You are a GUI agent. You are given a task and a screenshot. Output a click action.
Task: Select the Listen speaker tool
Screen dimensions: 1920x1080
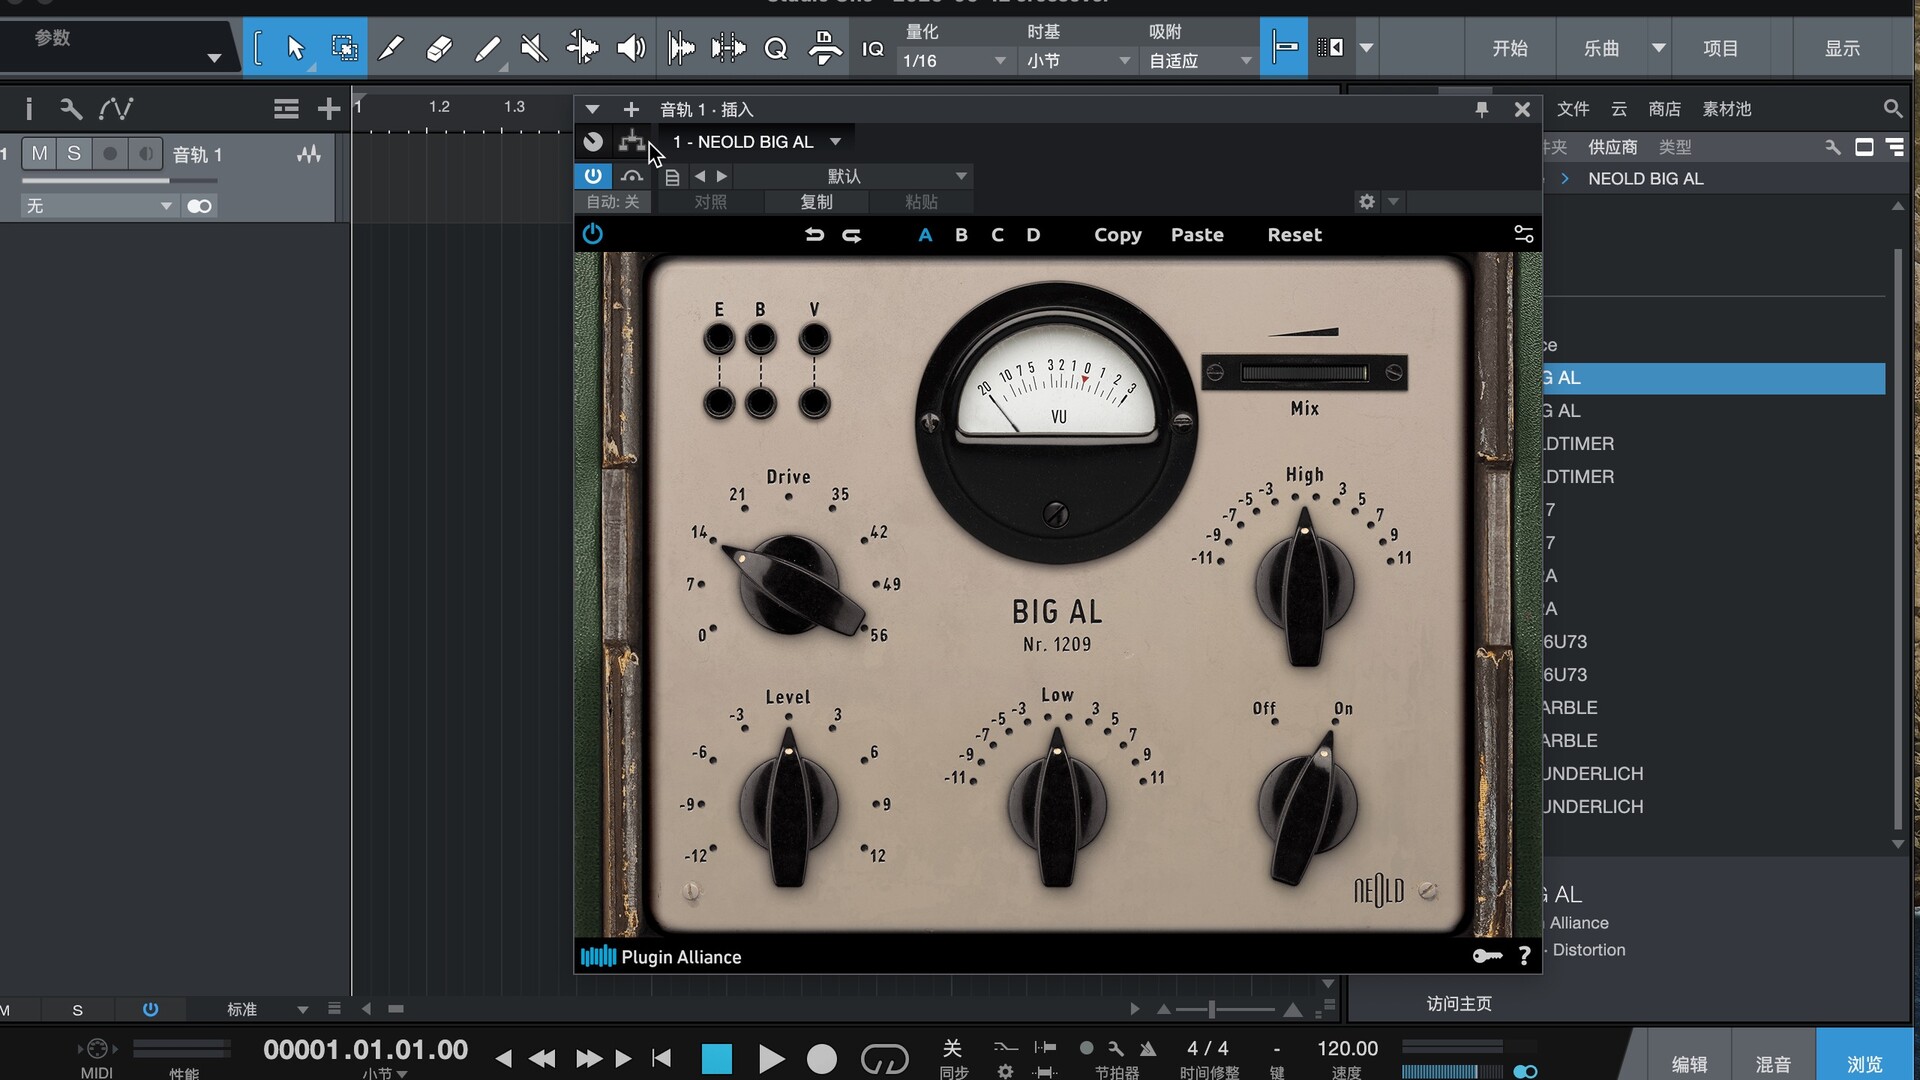[x=631, y=48]
